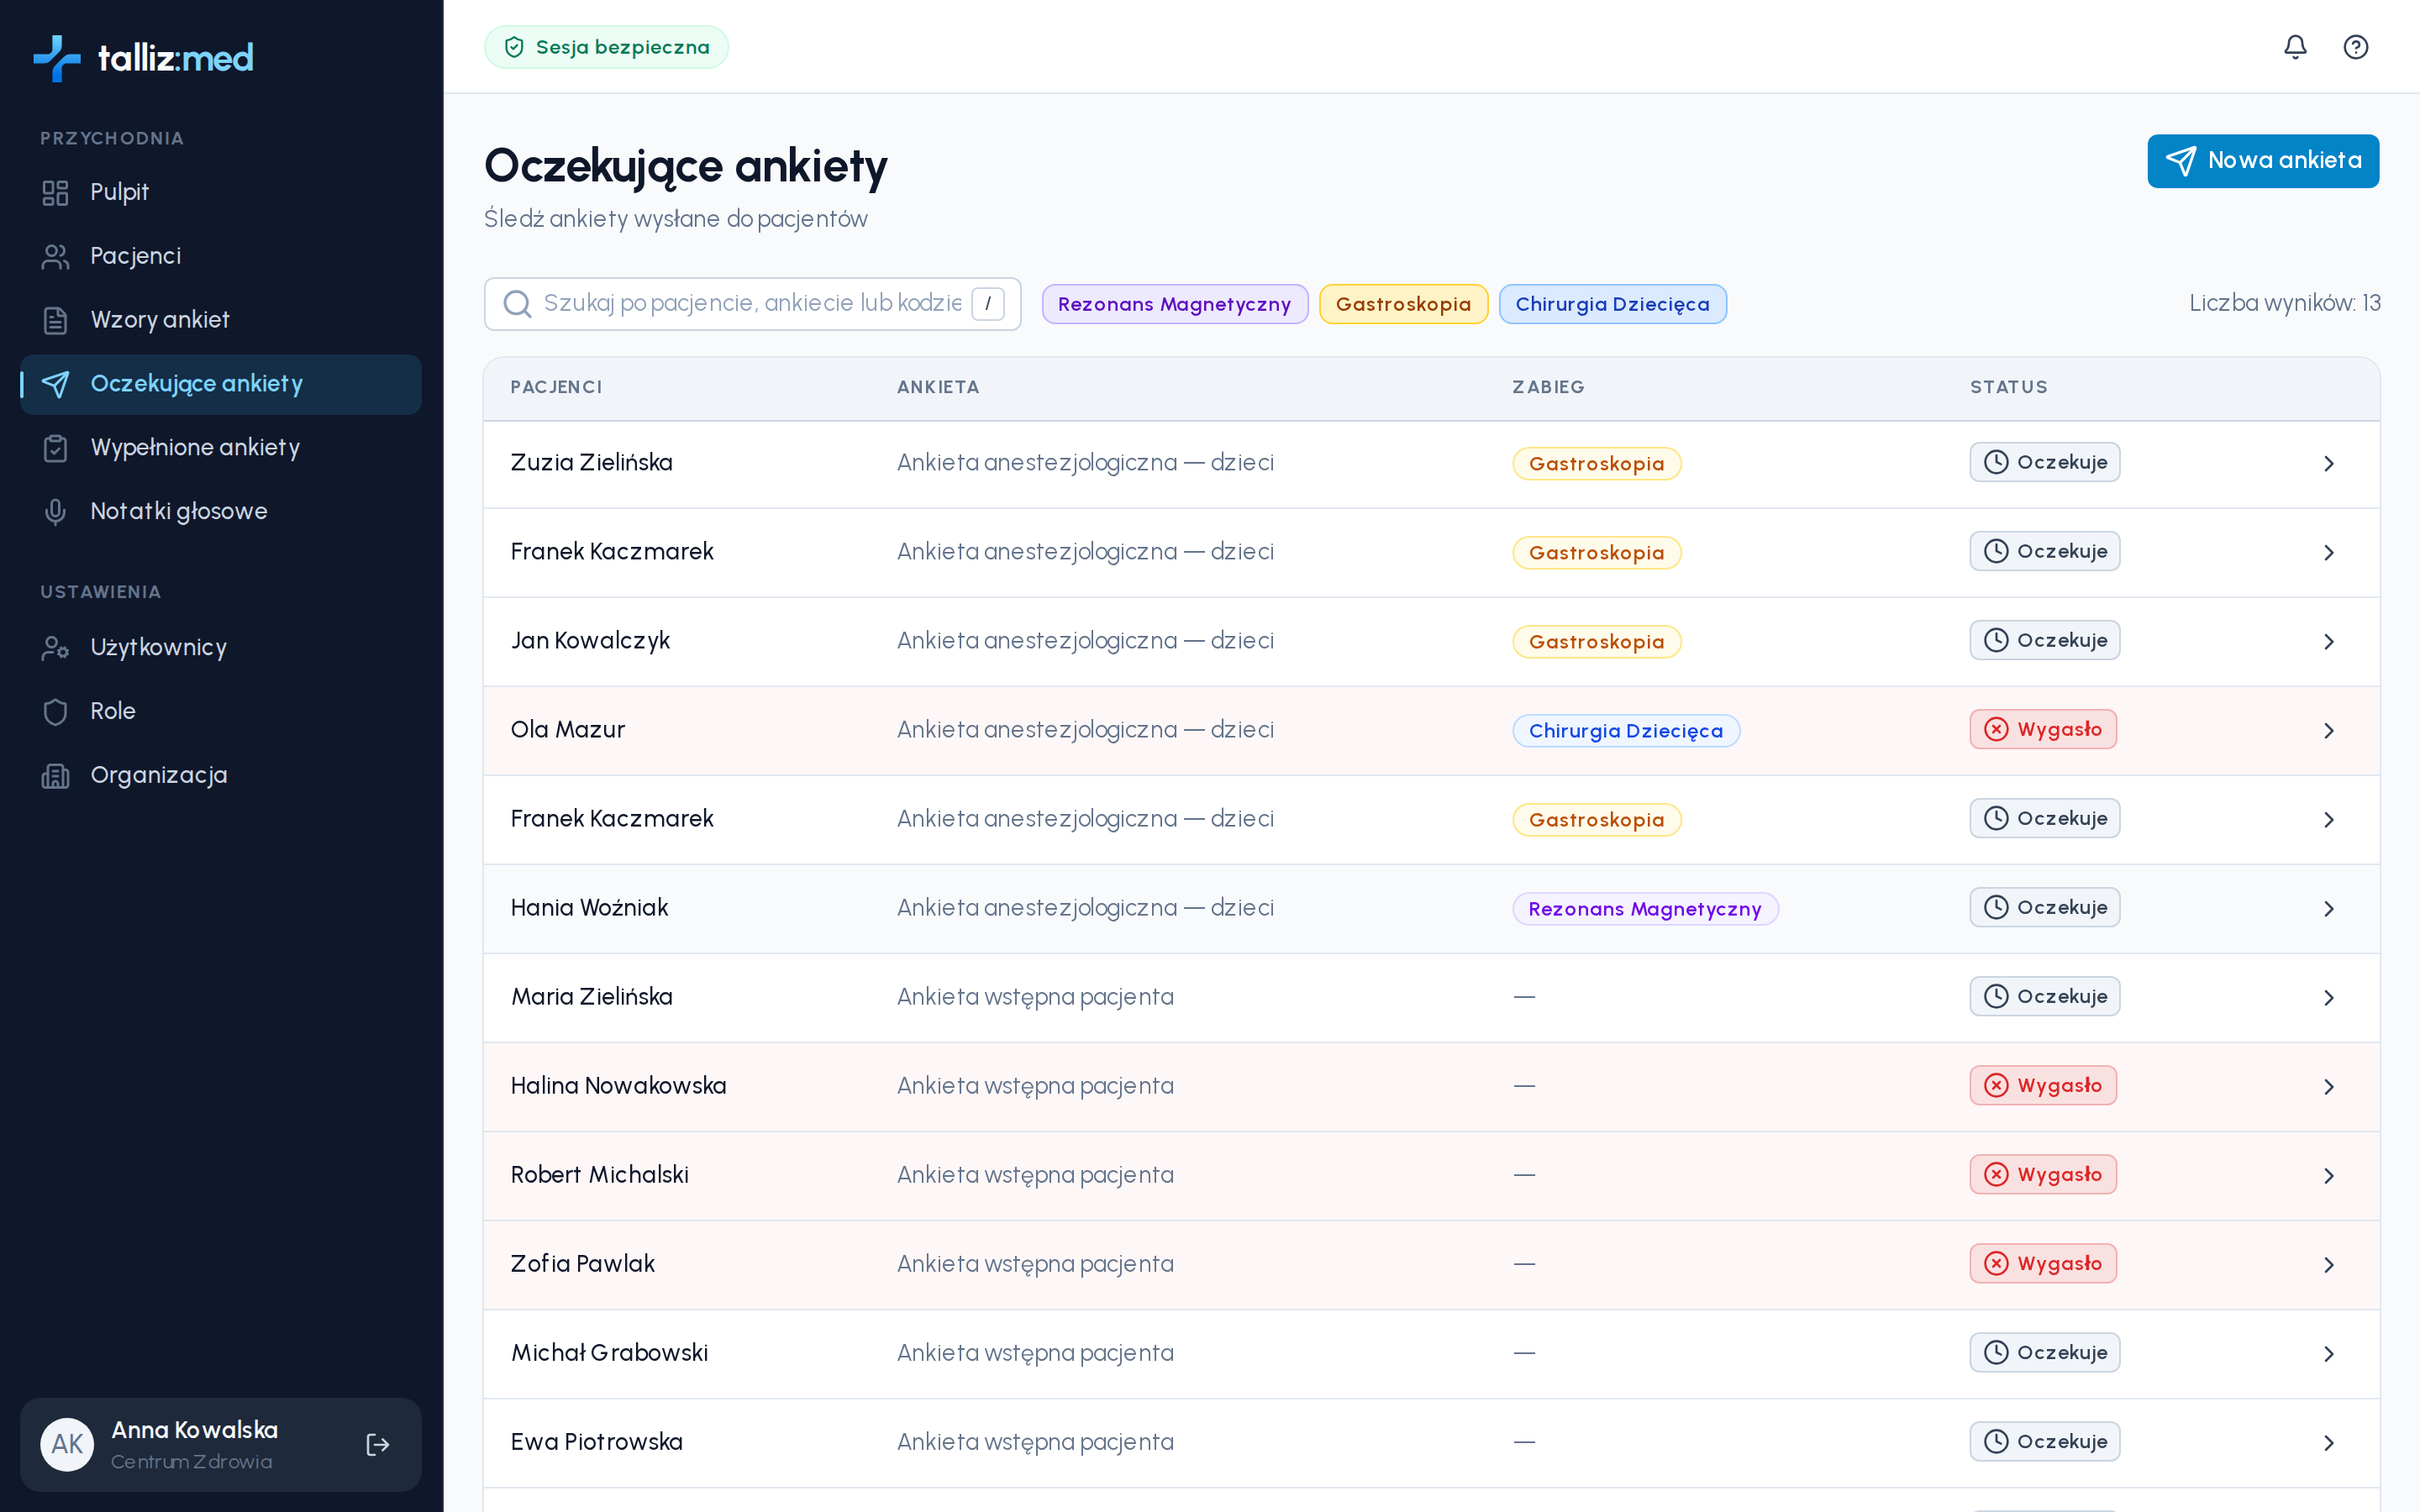Viewport: 2420px width, 1512px height.
Task: Click the Nowa ankieta button
Action: (x=2262, y=161)
